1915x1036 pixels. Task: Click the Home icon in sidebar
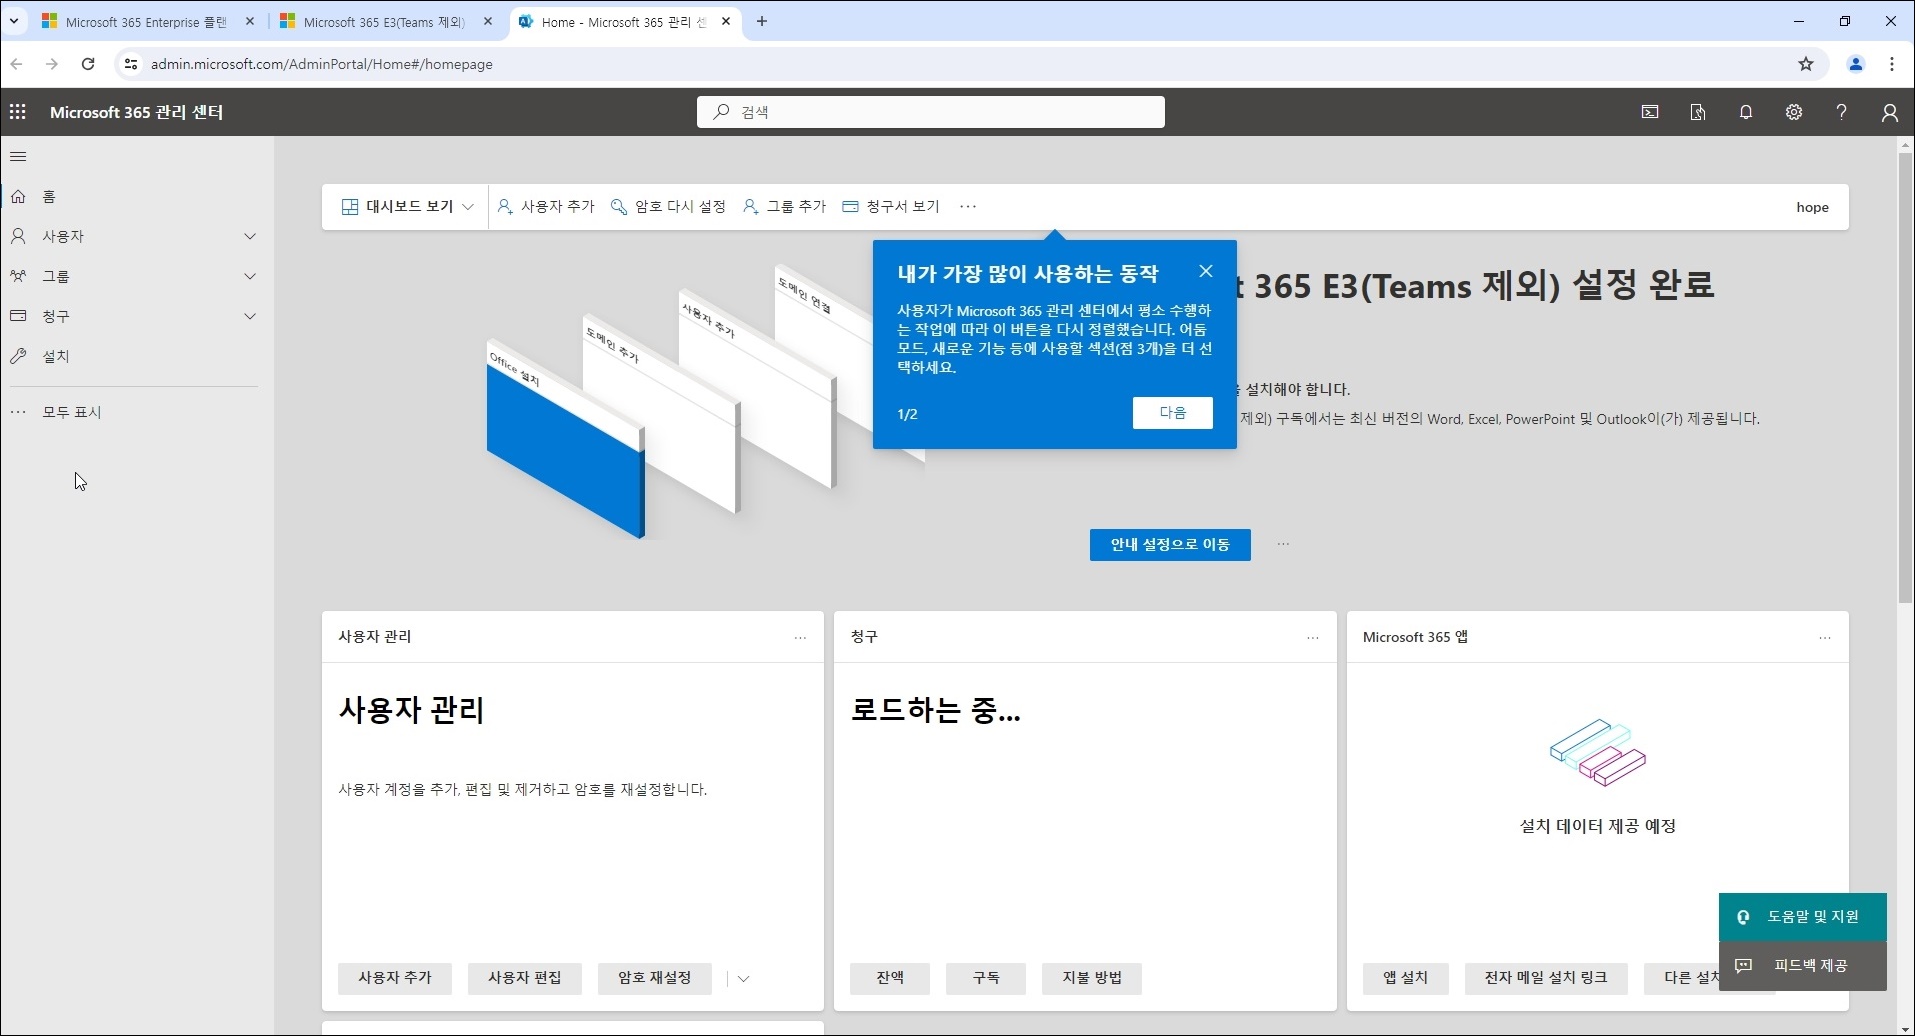point(18,196)
